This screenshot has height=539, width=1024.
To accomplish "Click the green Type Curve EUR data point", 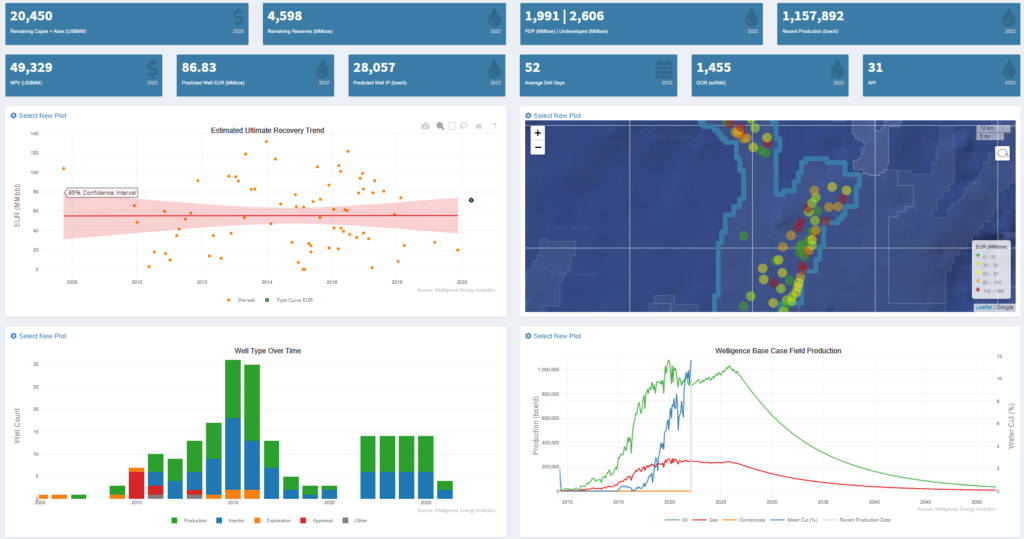I will click(x=471, y=200).
